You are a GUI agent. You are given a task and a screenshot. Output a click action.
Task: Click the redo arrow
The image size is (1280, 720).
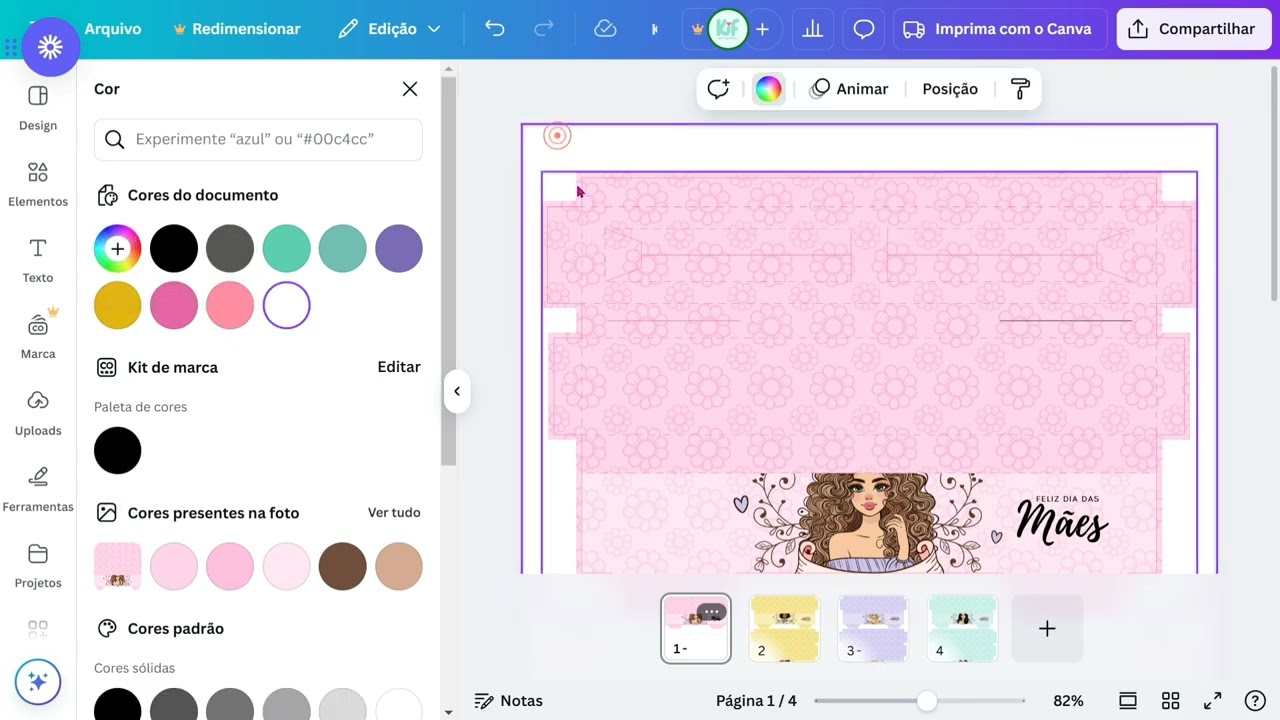[544, 29]
